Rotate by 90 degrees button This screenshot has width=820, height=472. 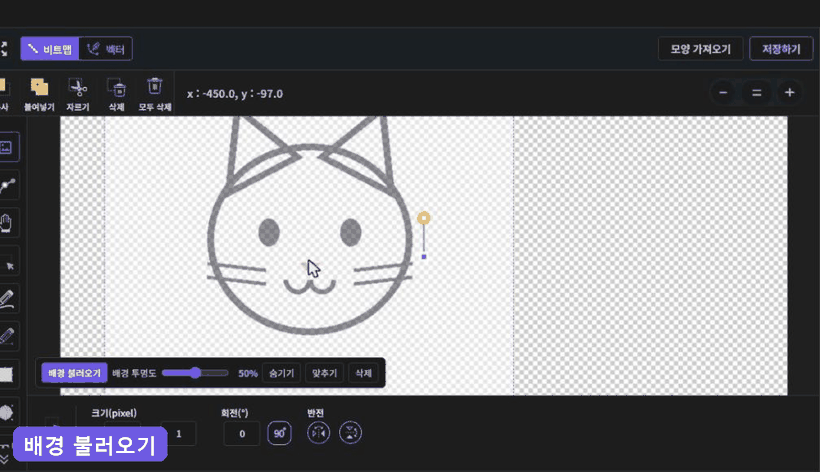279,433
